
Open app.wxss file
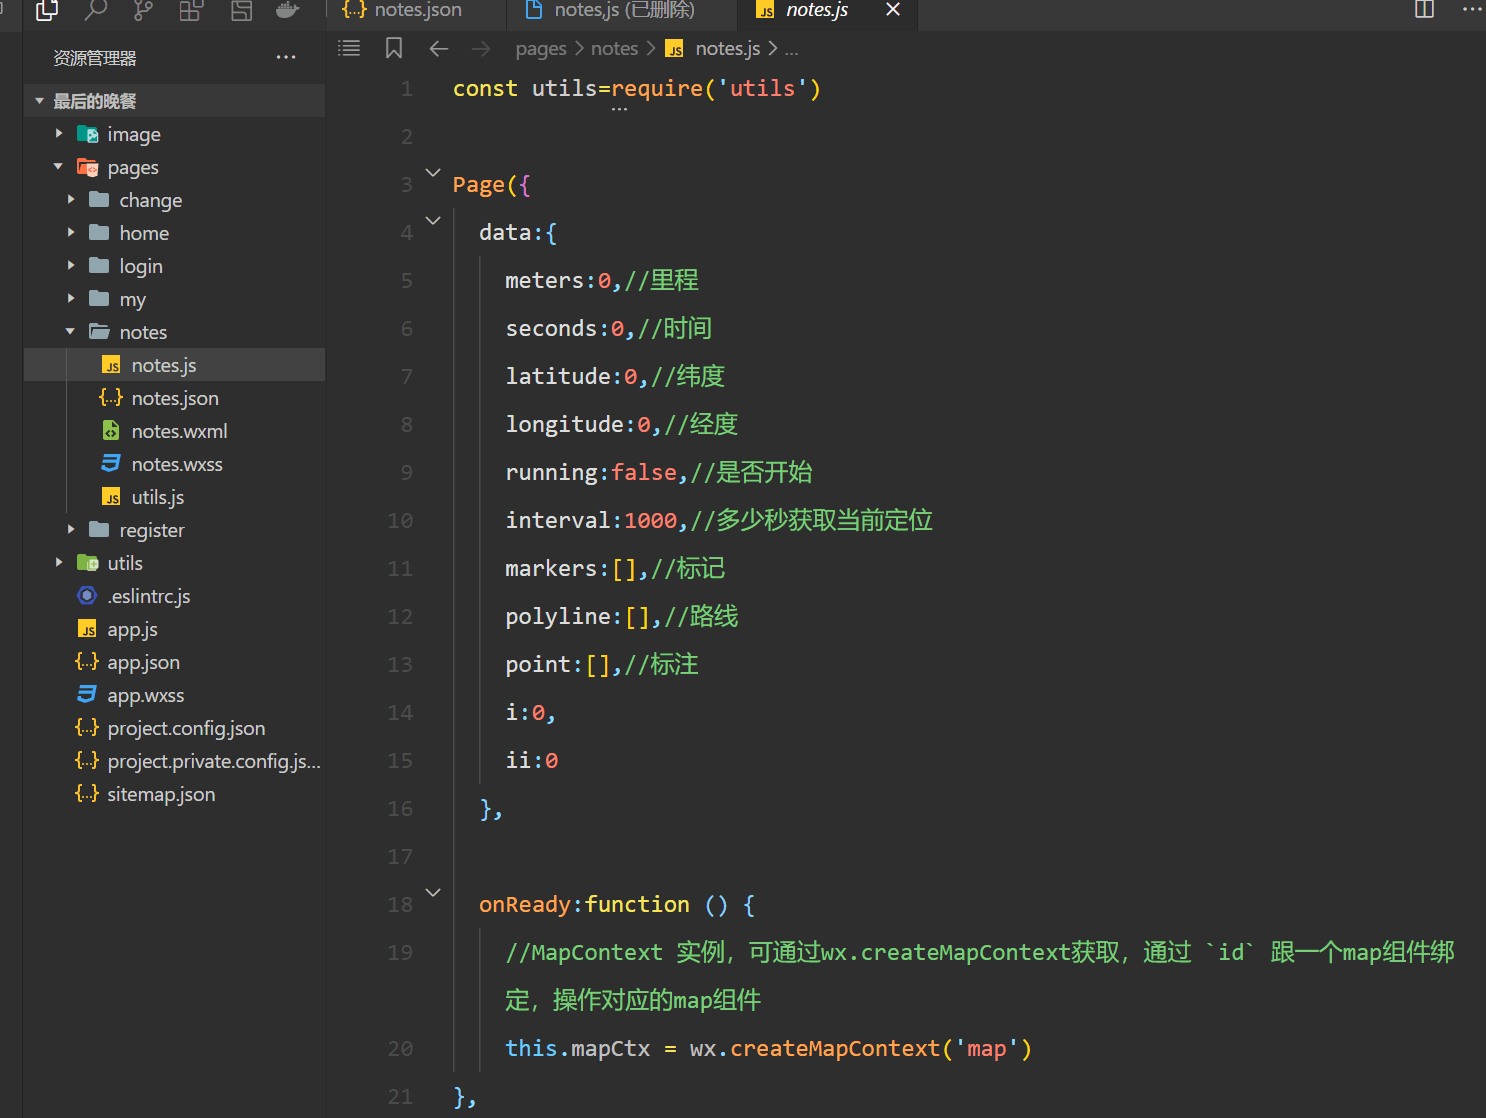pos(175,695)
